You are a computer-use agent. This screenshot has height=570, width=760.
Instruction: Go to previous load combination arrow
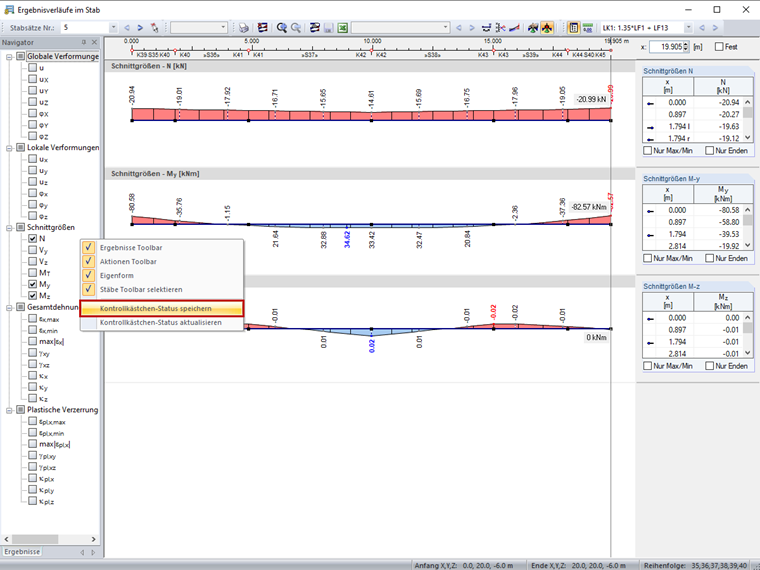point(702,28)
